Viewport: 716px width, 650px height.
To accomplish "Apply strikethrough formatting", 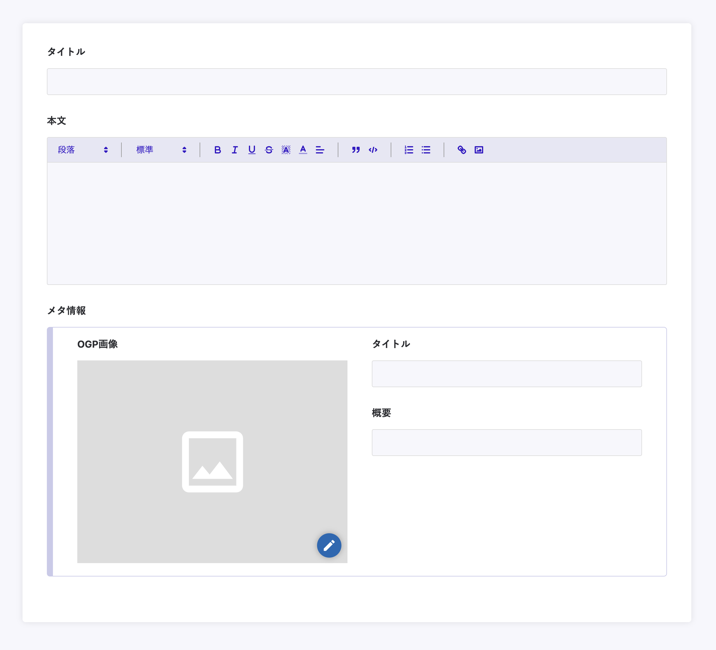I will coord(268,150).
